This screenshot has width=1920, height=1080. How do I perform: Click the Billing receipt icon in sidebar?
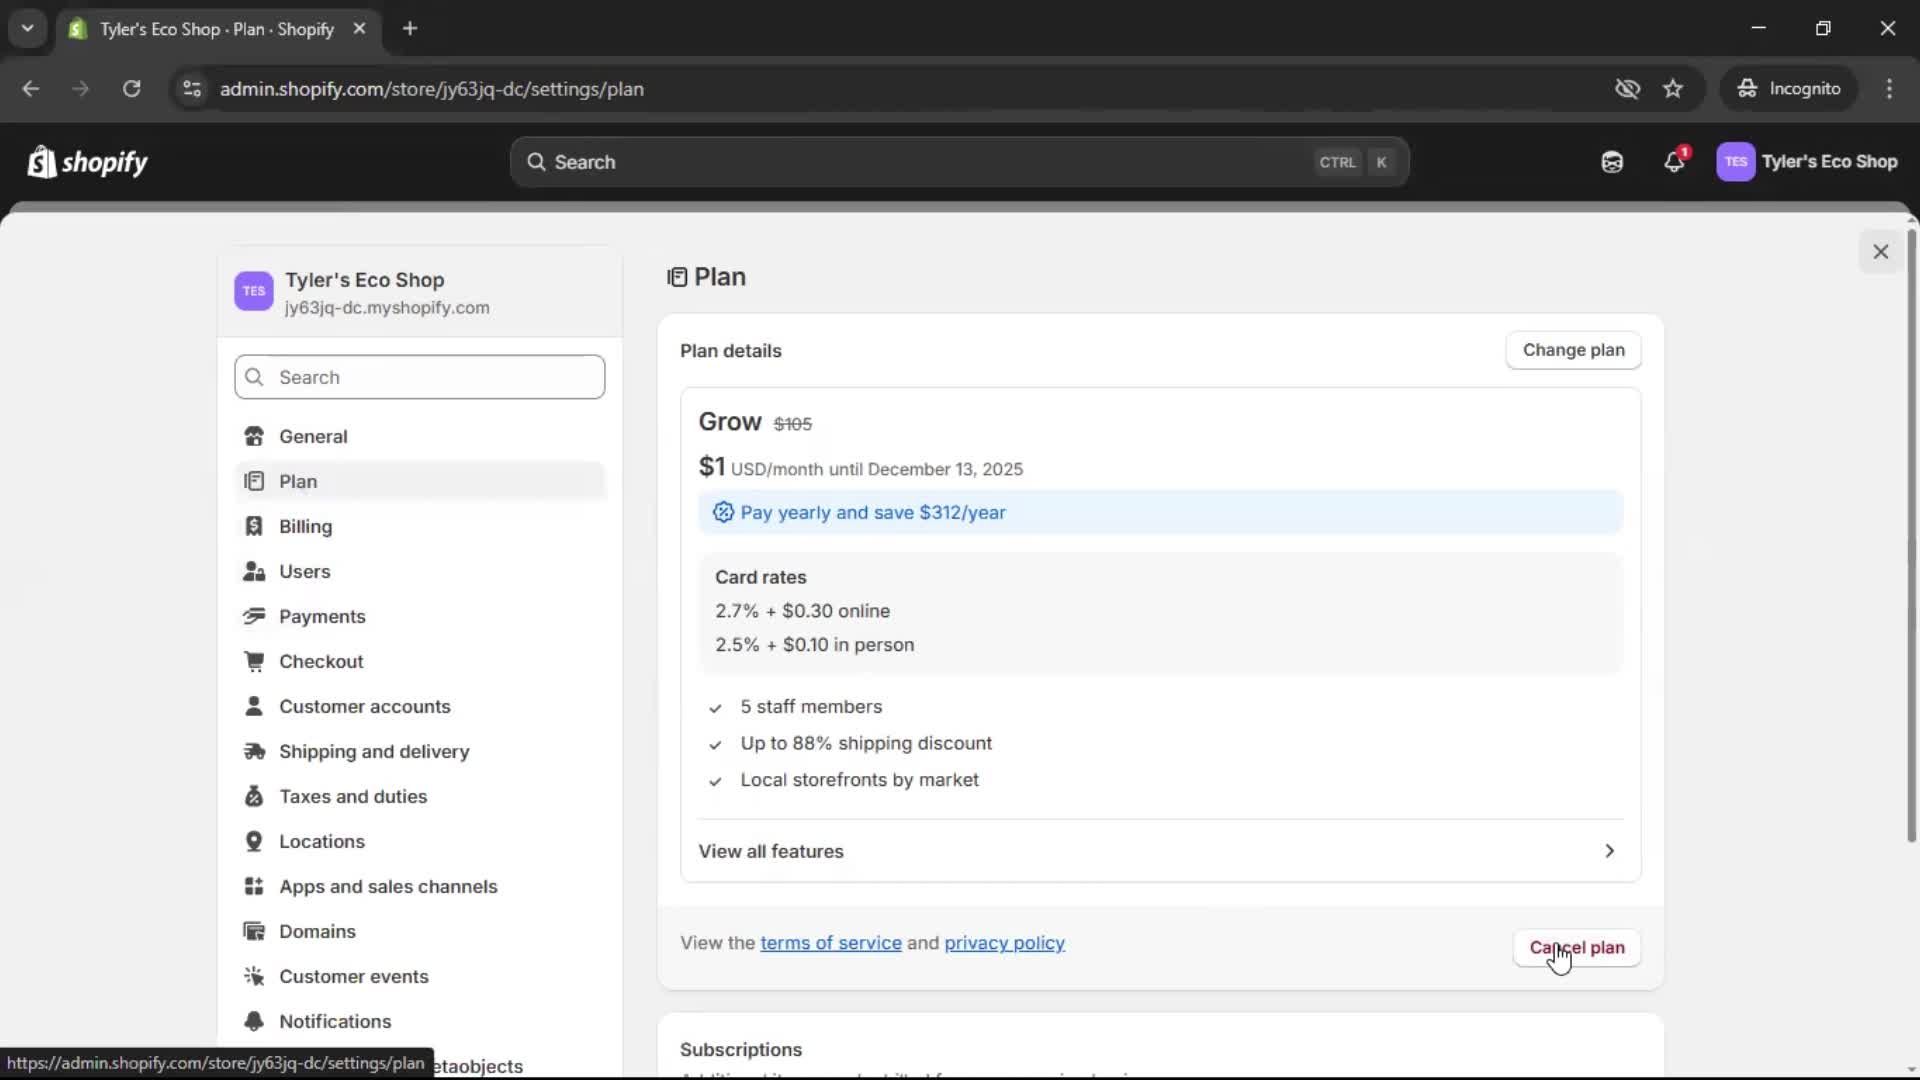point(254,527)
